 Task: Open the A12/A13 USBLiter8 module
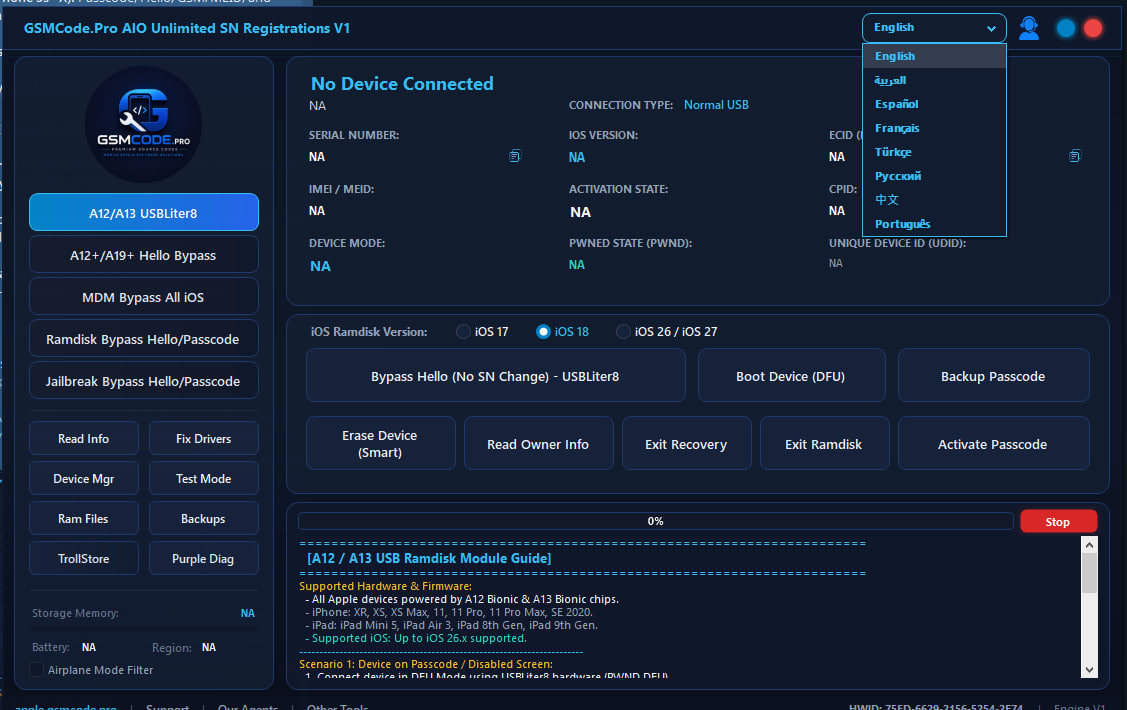tap(144, 213)
